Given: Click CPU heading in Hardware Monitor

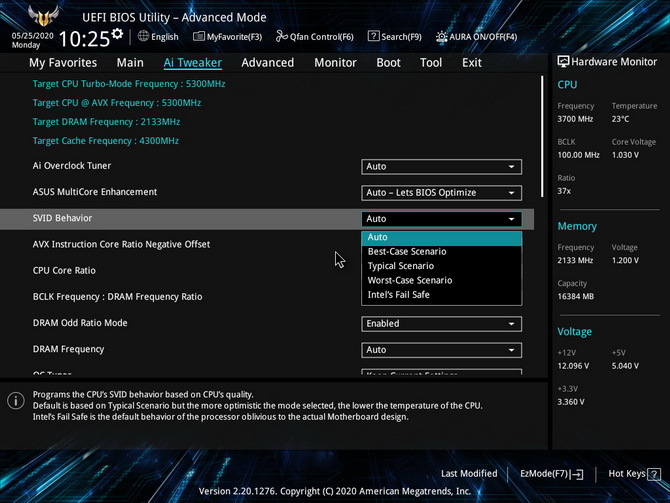Looking at the screenshot, I should (567, 85).
